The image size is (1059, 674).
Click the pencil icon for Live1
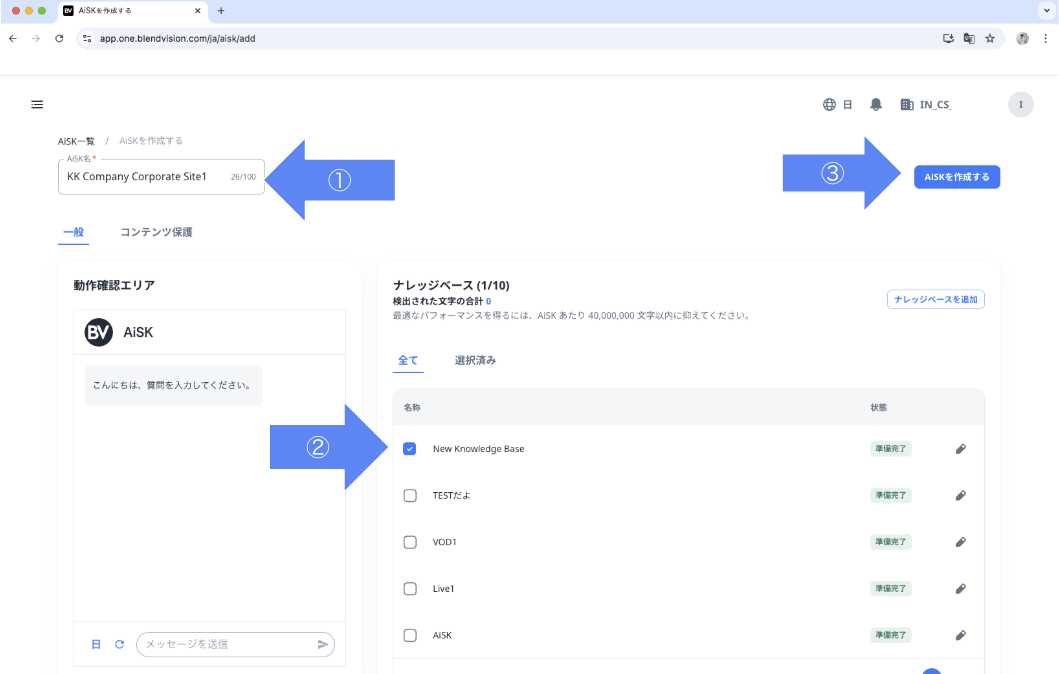[960, 588]
